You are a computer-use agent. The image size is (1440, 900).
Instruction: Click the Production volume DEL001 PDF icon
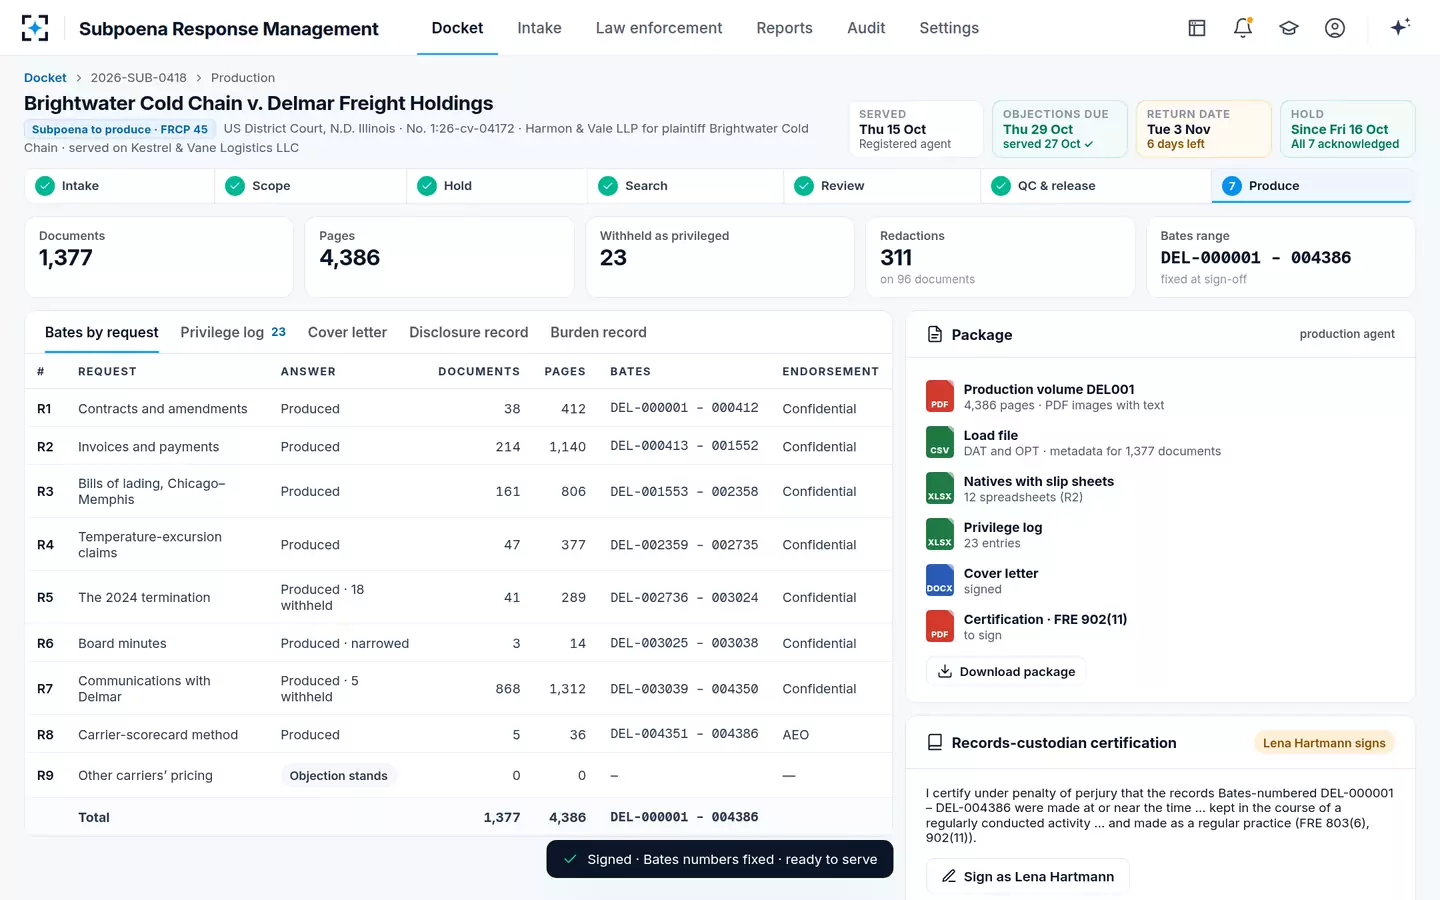point(940,396)
